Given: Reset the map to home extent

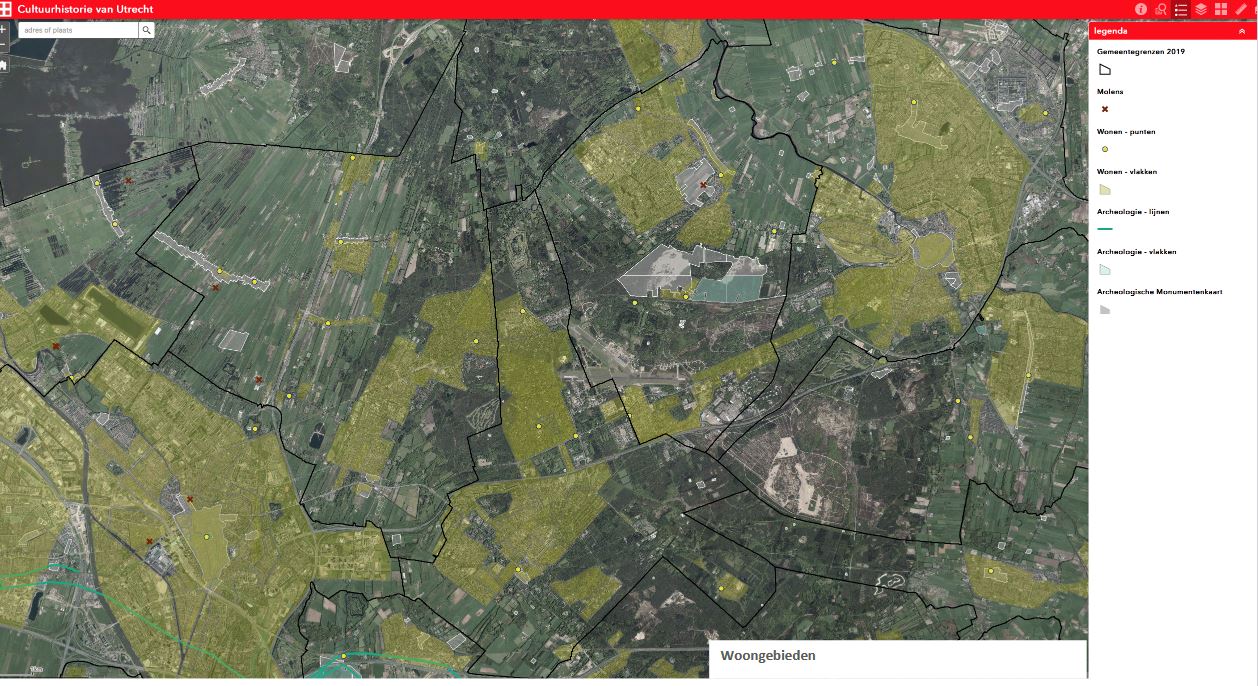Looking at the screenshot, I should (3, 65).
